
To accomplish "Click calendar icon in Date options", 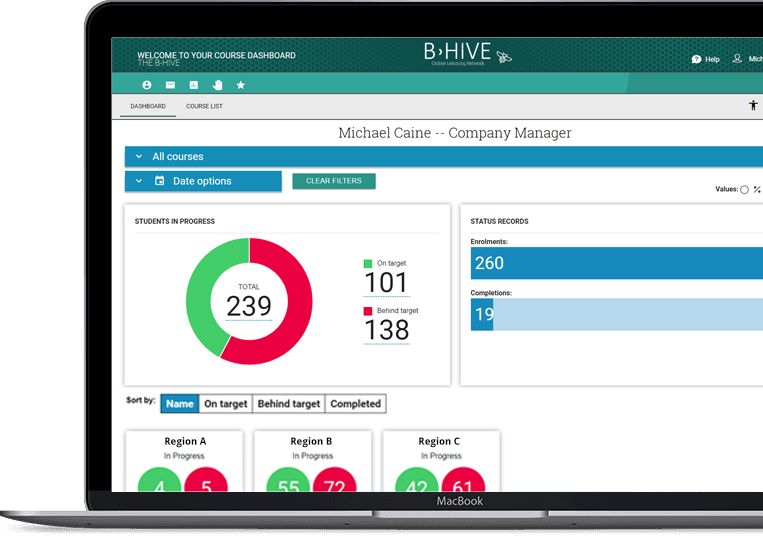I will click(x=160, y=181).
